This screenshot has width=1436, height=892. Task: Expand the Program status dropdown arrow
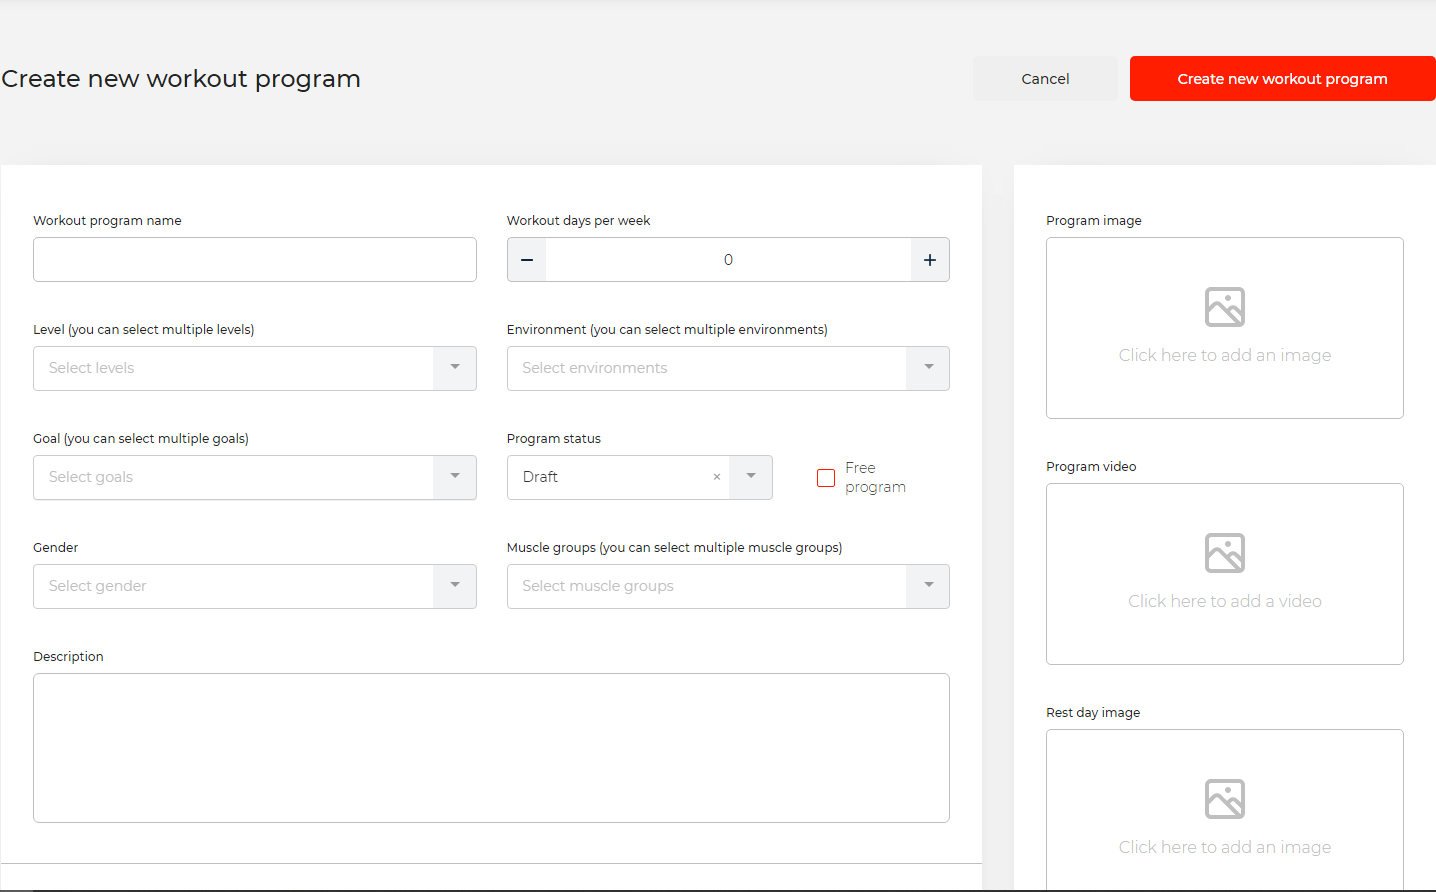click(751, 477)
